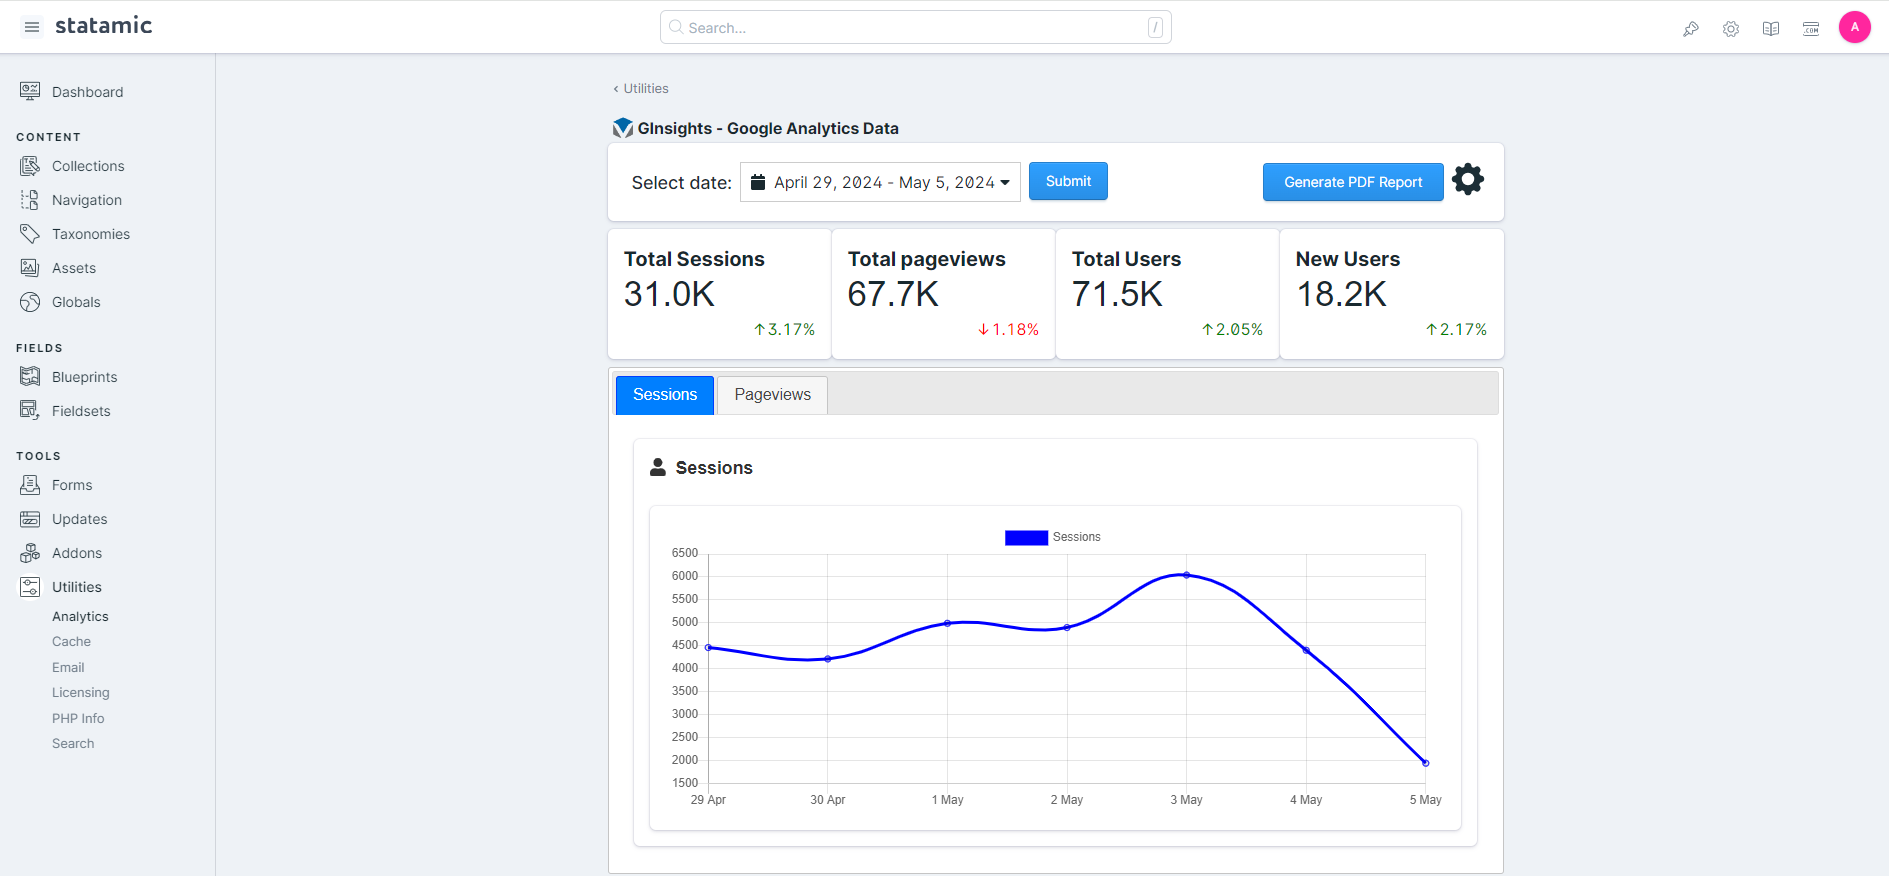Click the Blueprints sidebar icon
Viewport: 1889px width, 876px height.
point(30,376)
